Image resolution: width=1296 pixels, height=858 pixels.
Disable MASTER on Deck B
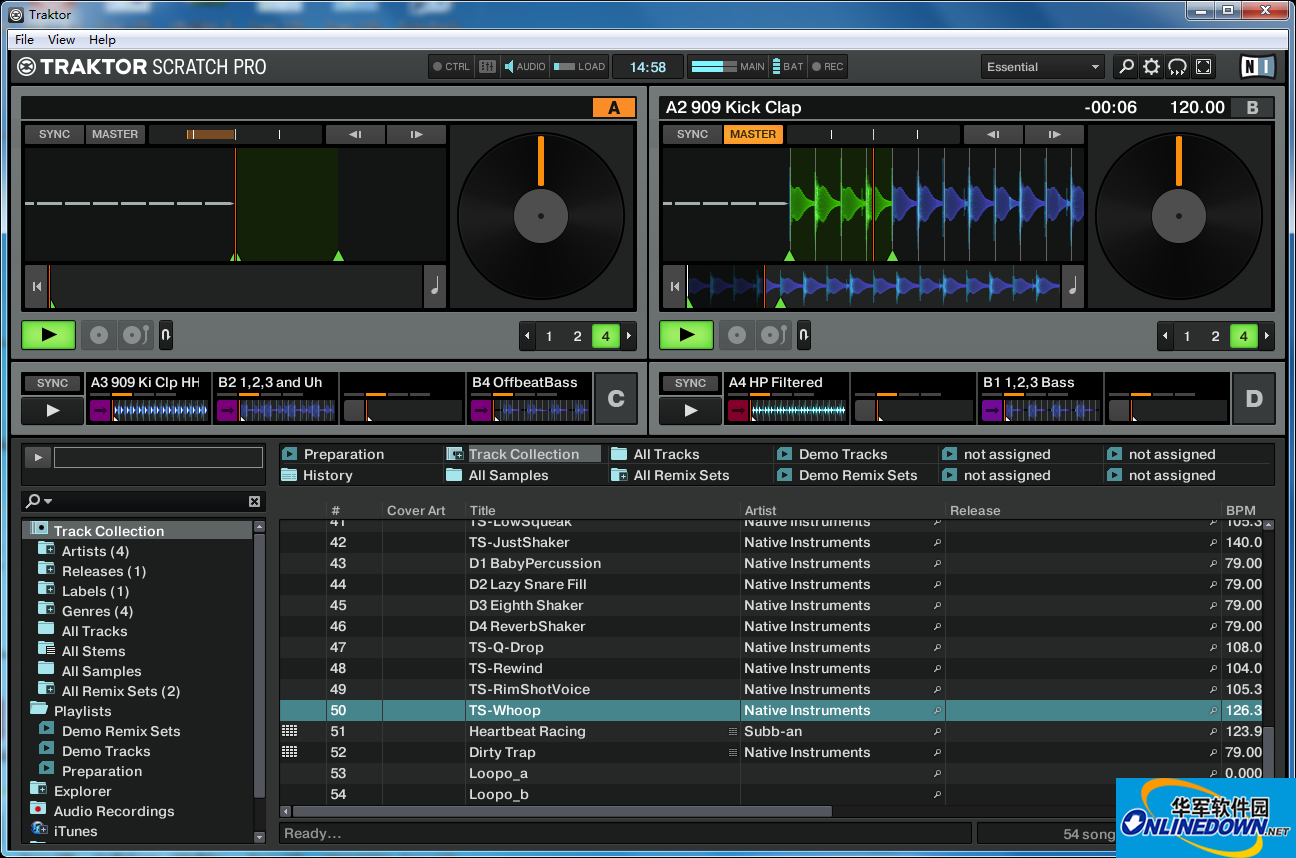pyautogui.click(x=753, y=134)
